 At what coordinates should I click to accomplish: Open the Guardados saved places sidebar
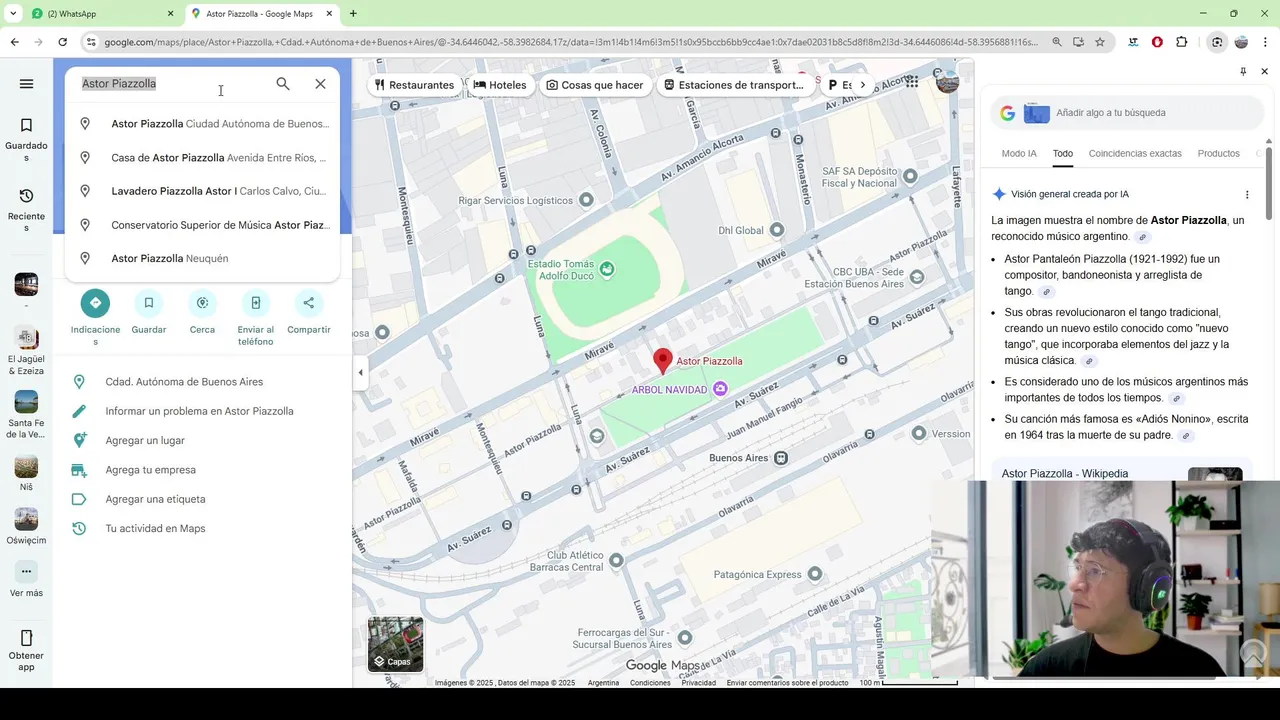[x=26, y=139]
